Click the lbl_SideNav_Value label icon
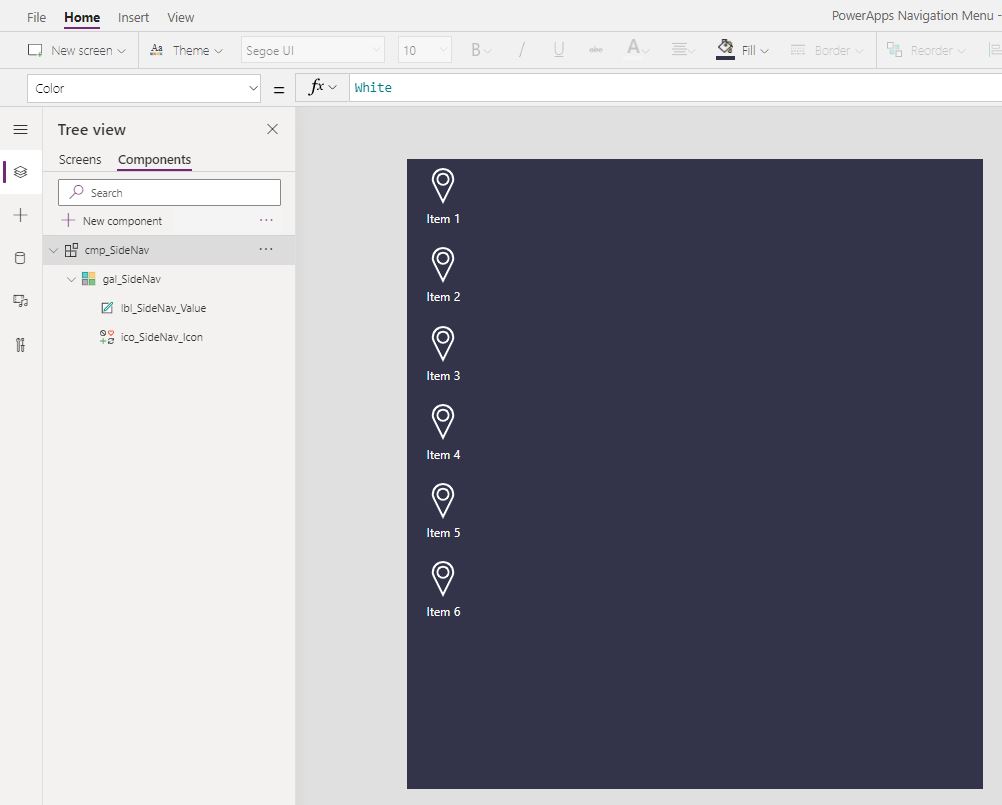1002x805 pixels. 107,308
